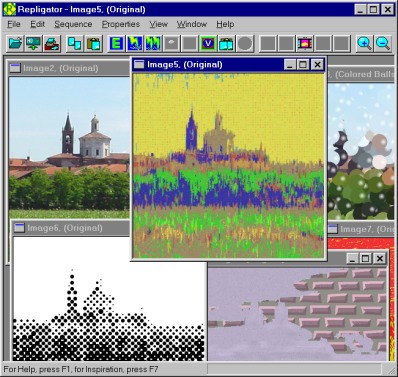Click the zoom out magnifier icon
This screenshot has height=377, width=398.
[383, 44]
